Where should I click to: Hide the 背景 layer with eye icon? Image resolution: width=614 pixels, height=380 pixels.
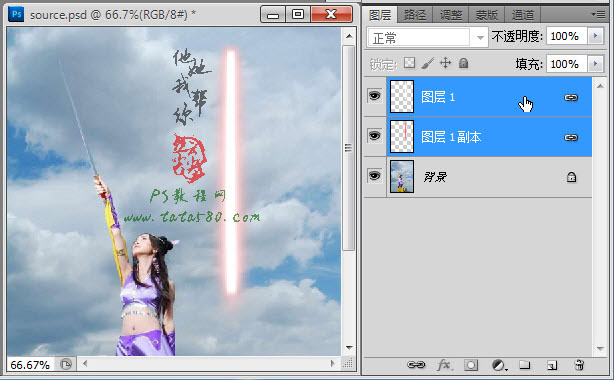375,176
